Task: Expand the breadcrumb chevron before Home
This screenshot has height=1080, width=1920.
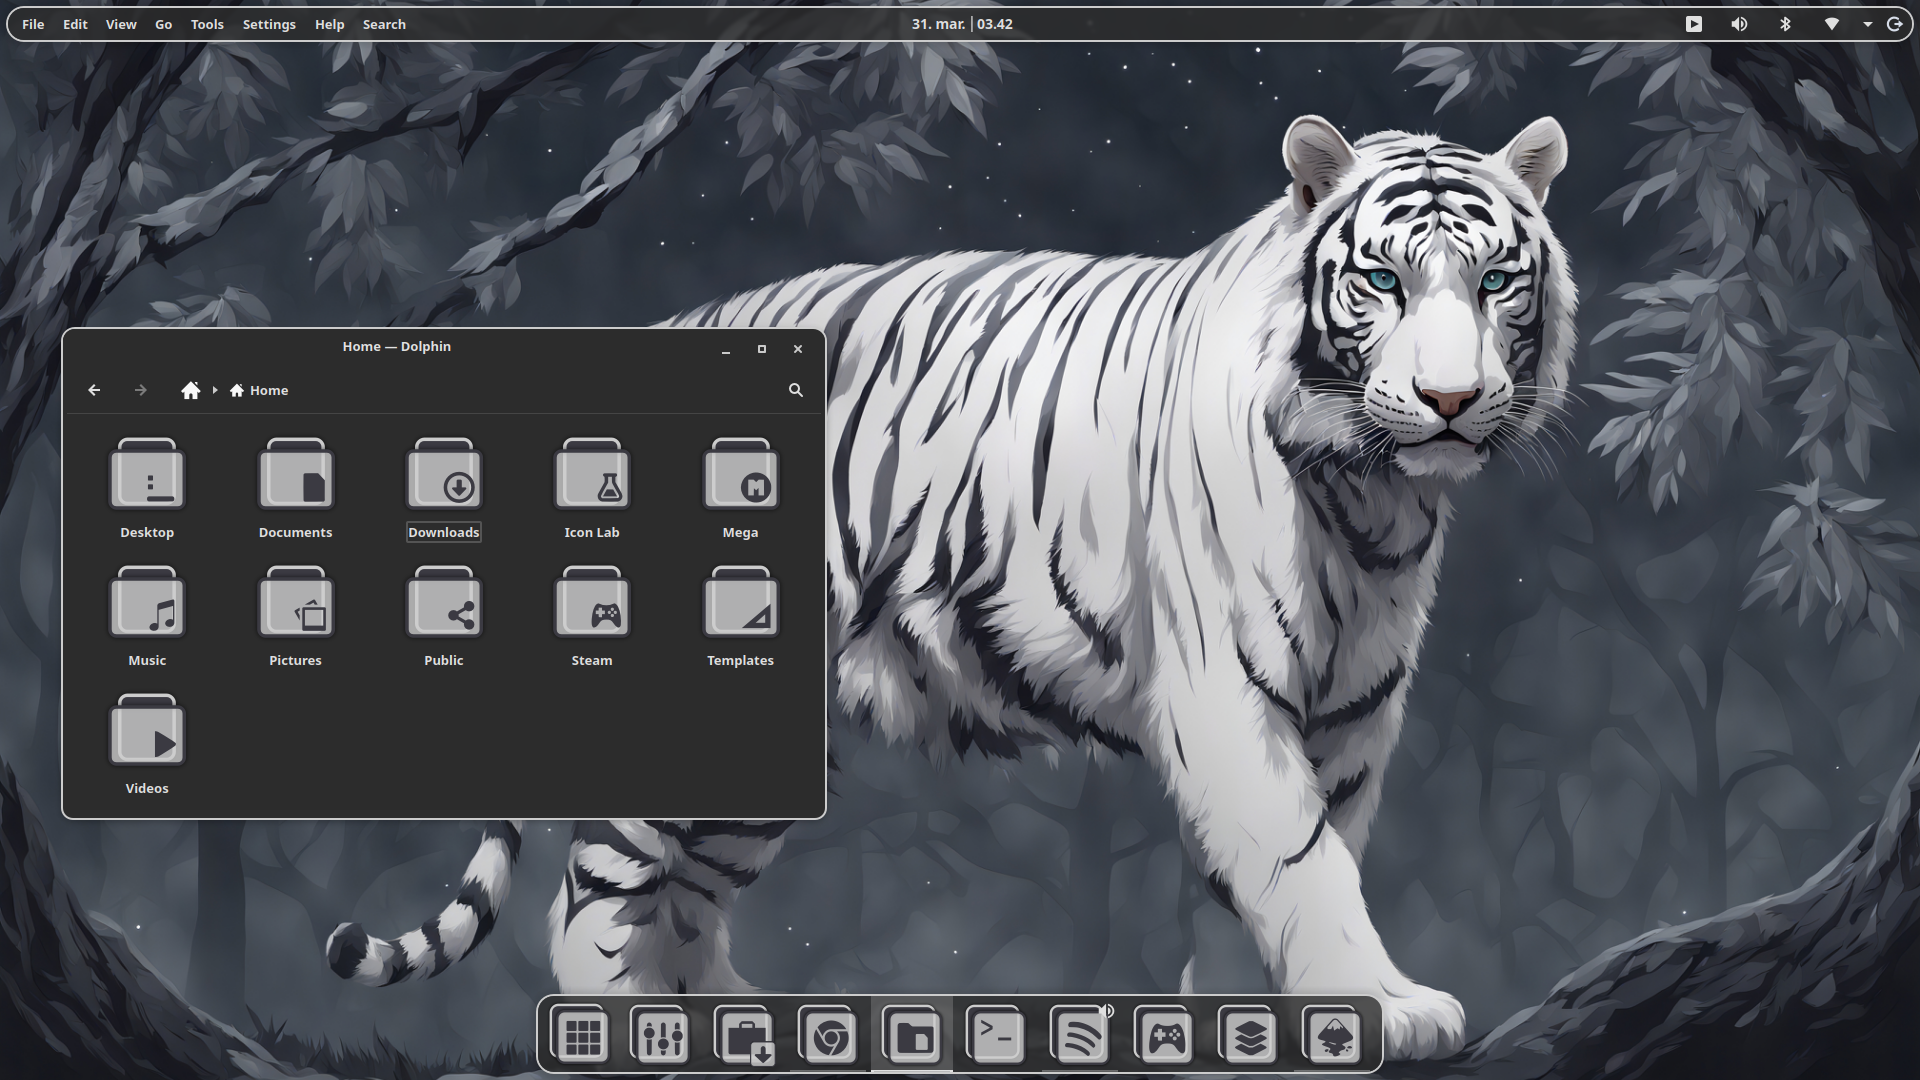Action: [215, 390]
